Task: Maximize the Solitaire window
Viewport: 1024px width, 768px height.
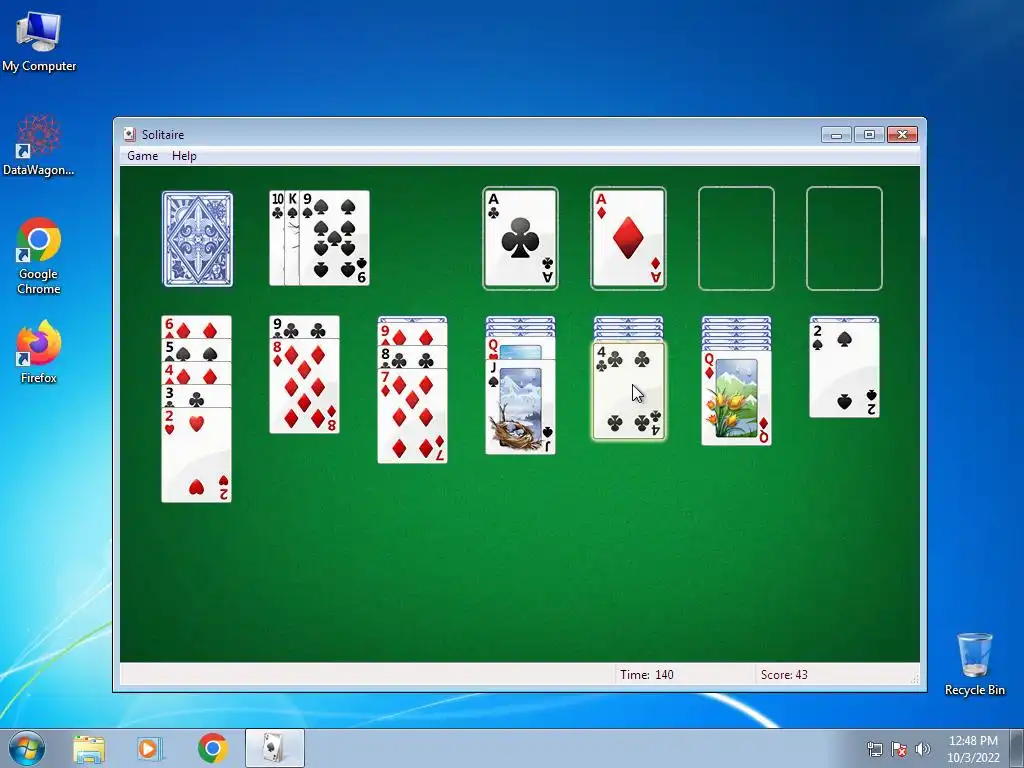Action: point(869,135)
